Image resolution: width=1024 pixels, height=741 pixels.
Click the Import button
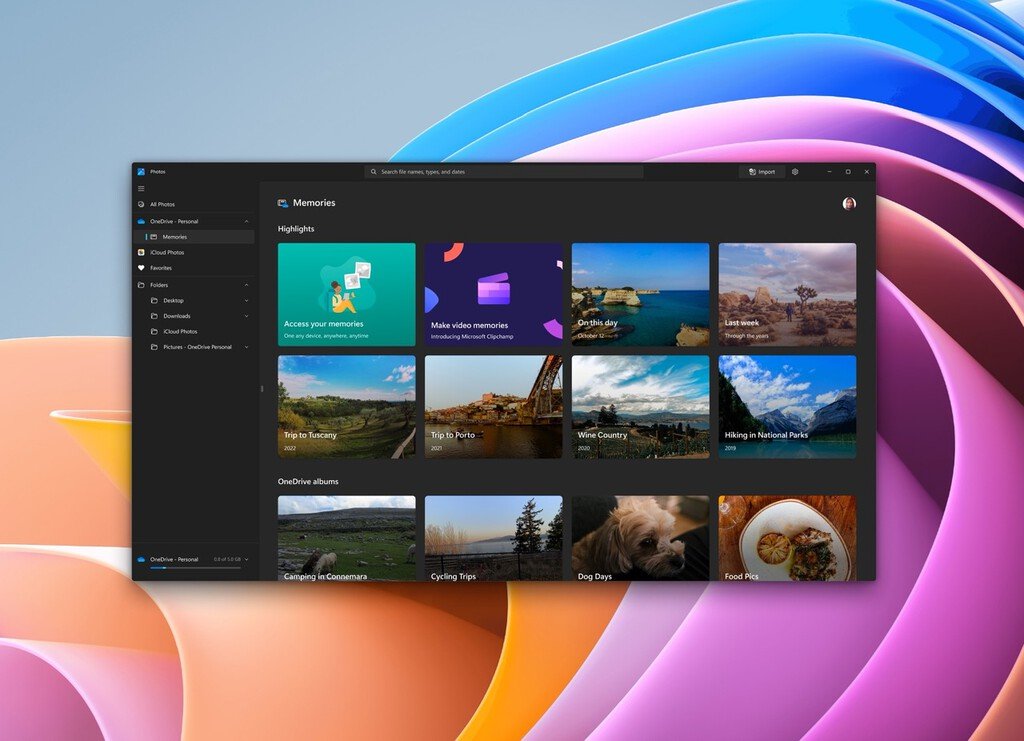point(762,172)
